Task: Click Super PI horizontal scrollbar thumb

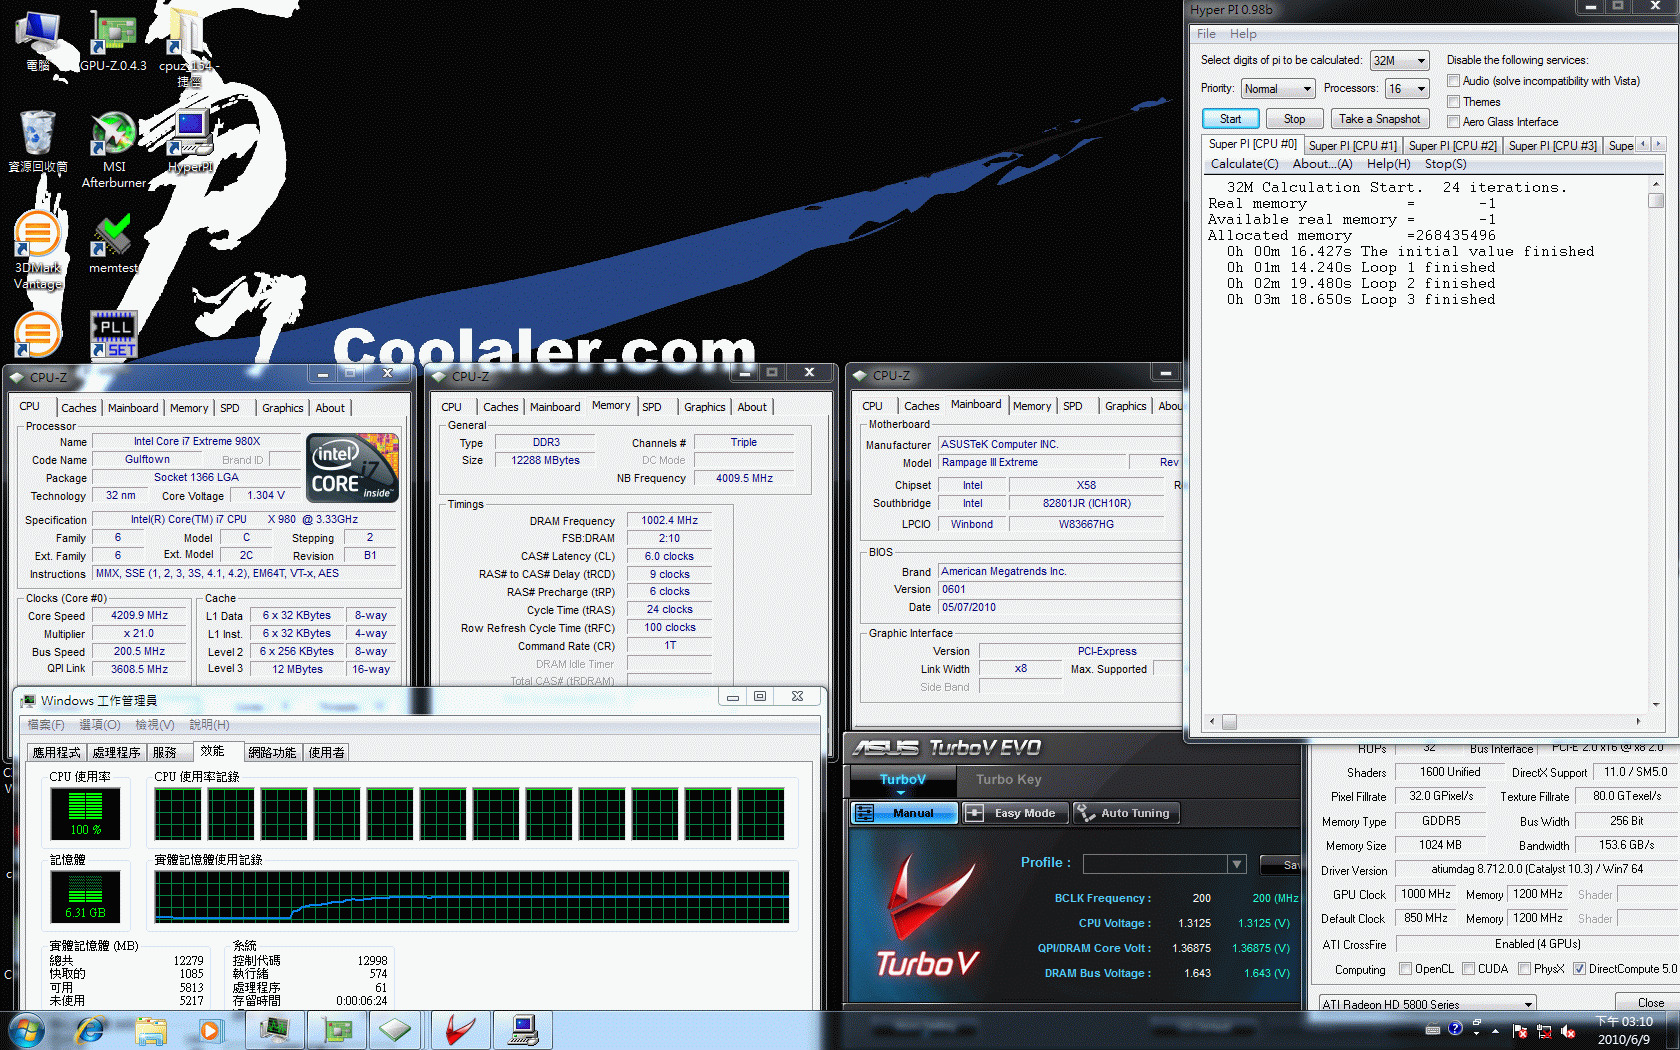Action: pyautogui.click(x=1229, y=722)
